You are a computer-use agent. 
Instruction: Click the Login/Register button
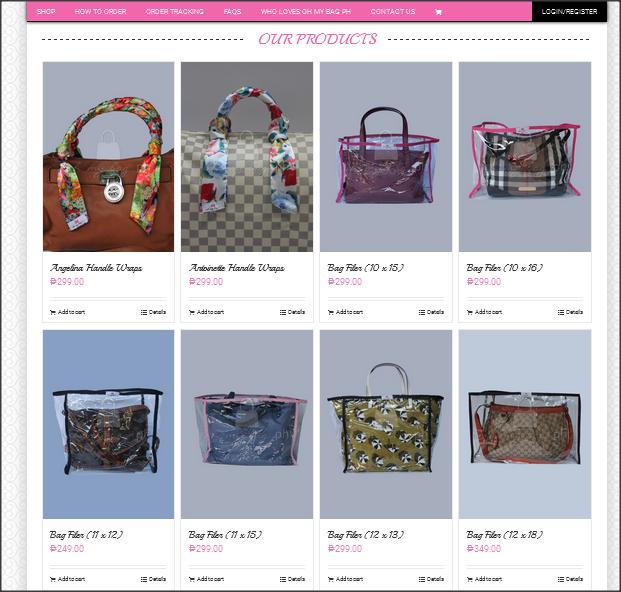[x=569, y=11]
